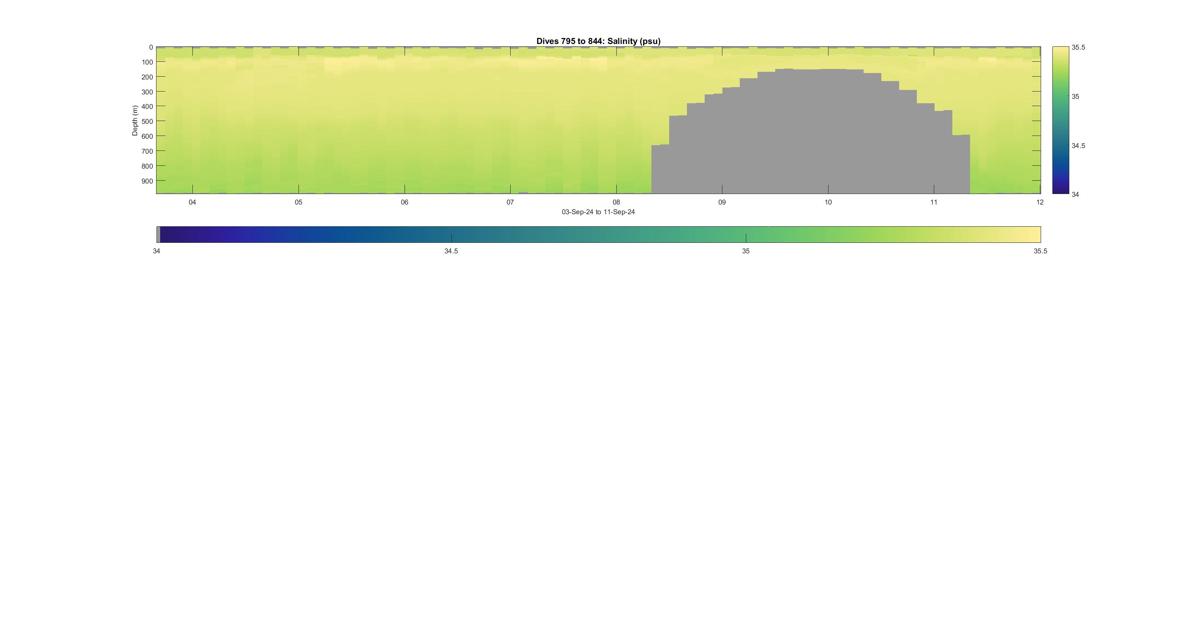The image size is (1200, 622).
Task: Select date tick '04' on x-axis
Action: click(193, 202)
